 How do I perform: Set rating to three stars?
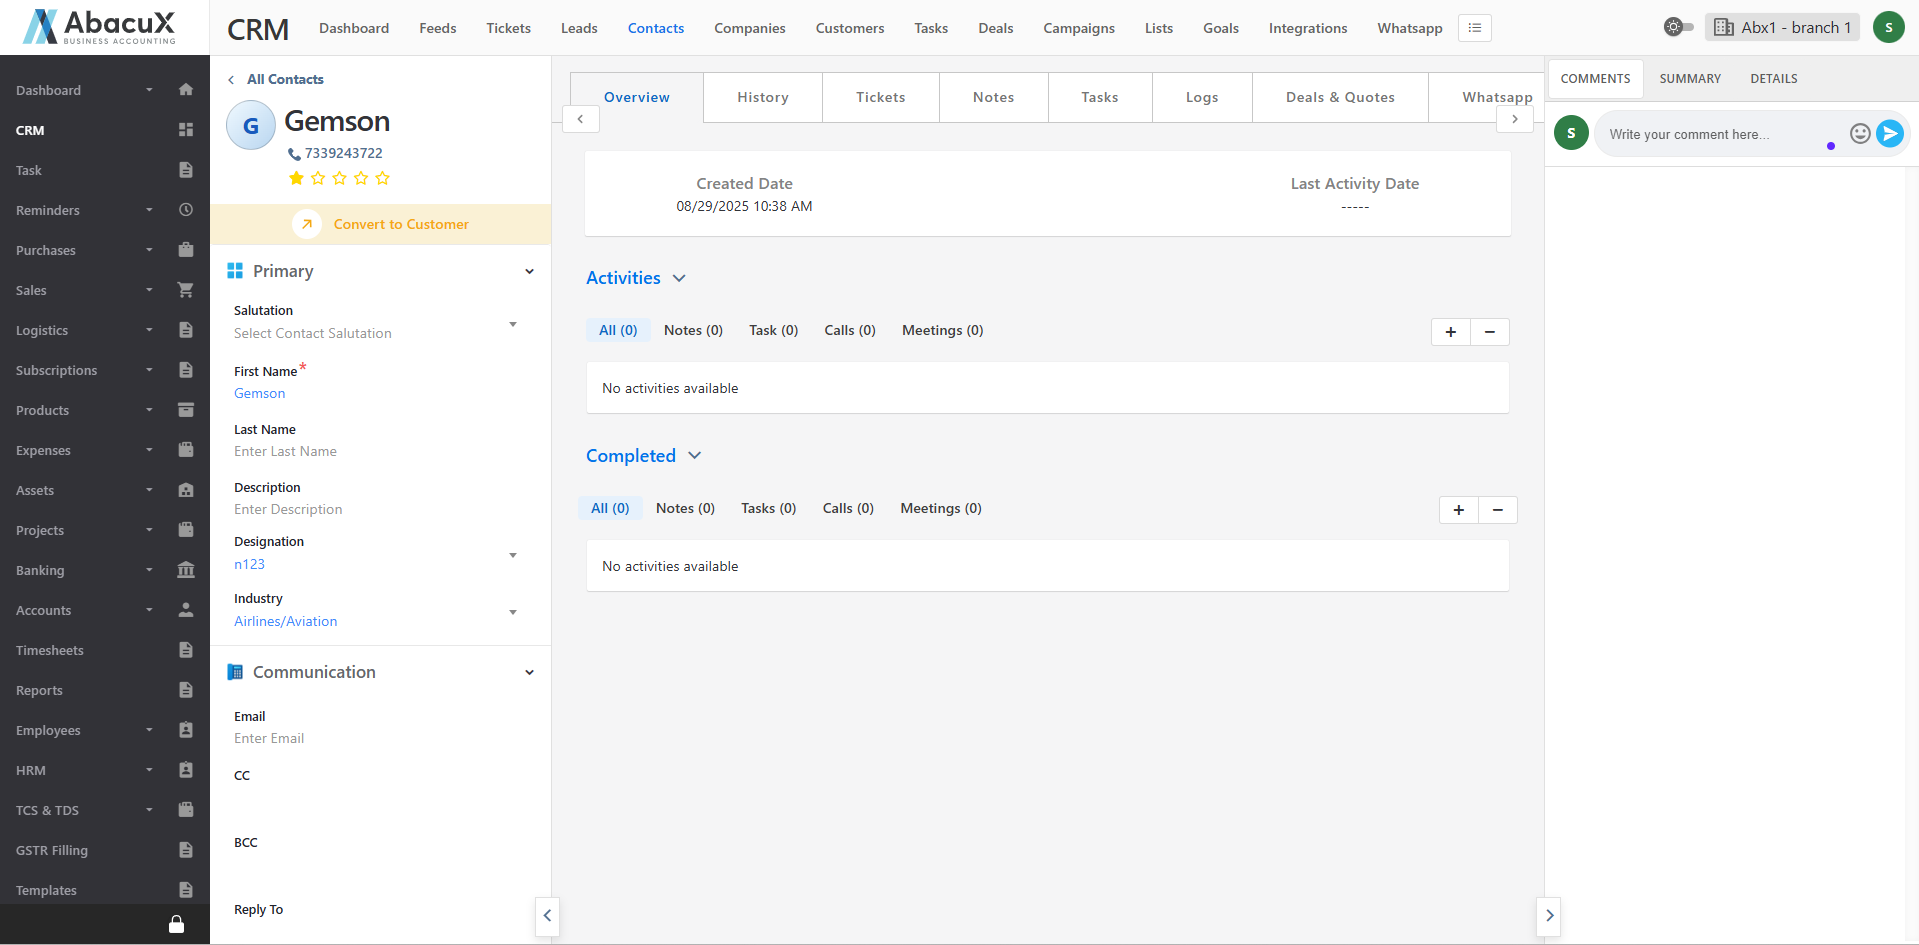[x=339, y=178]
